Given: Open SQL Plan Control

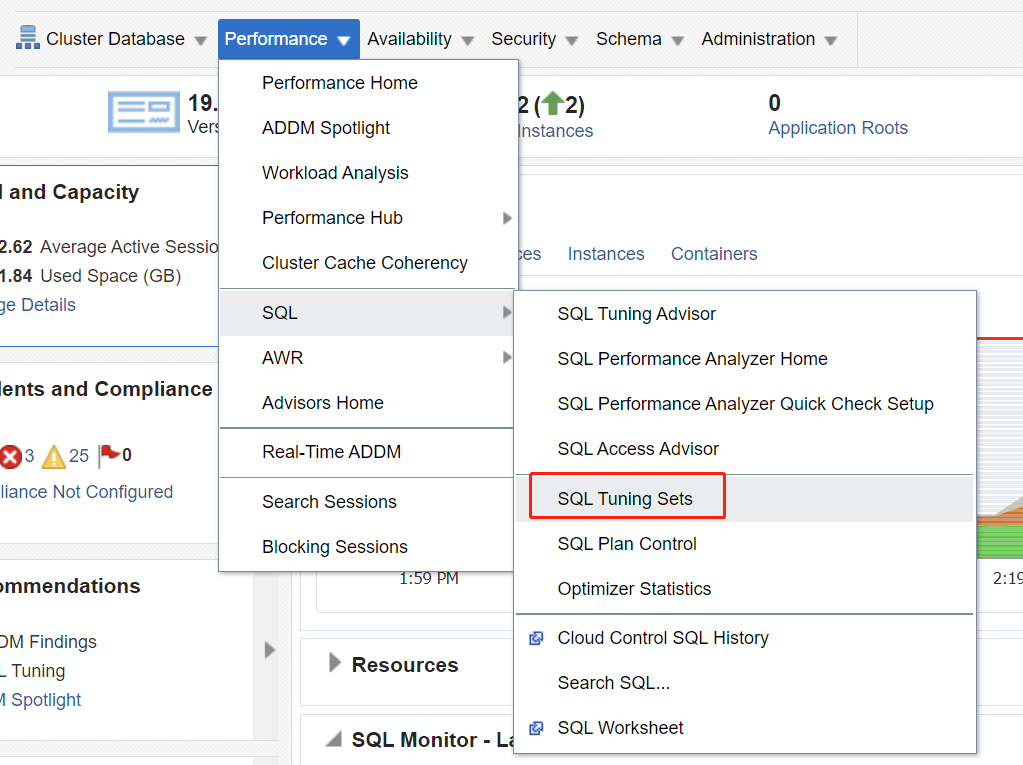Looking at the screenshot, I should click(744, 544).
